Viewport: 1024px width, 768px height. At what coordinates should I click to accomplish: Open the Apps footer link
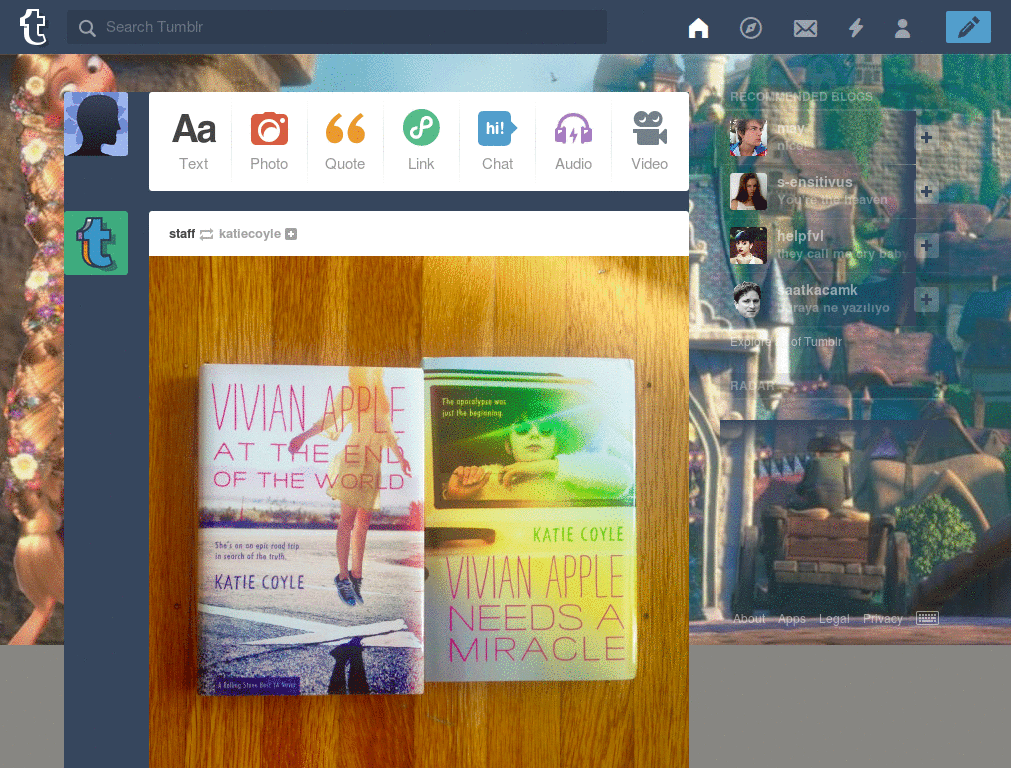coord(792,618)
